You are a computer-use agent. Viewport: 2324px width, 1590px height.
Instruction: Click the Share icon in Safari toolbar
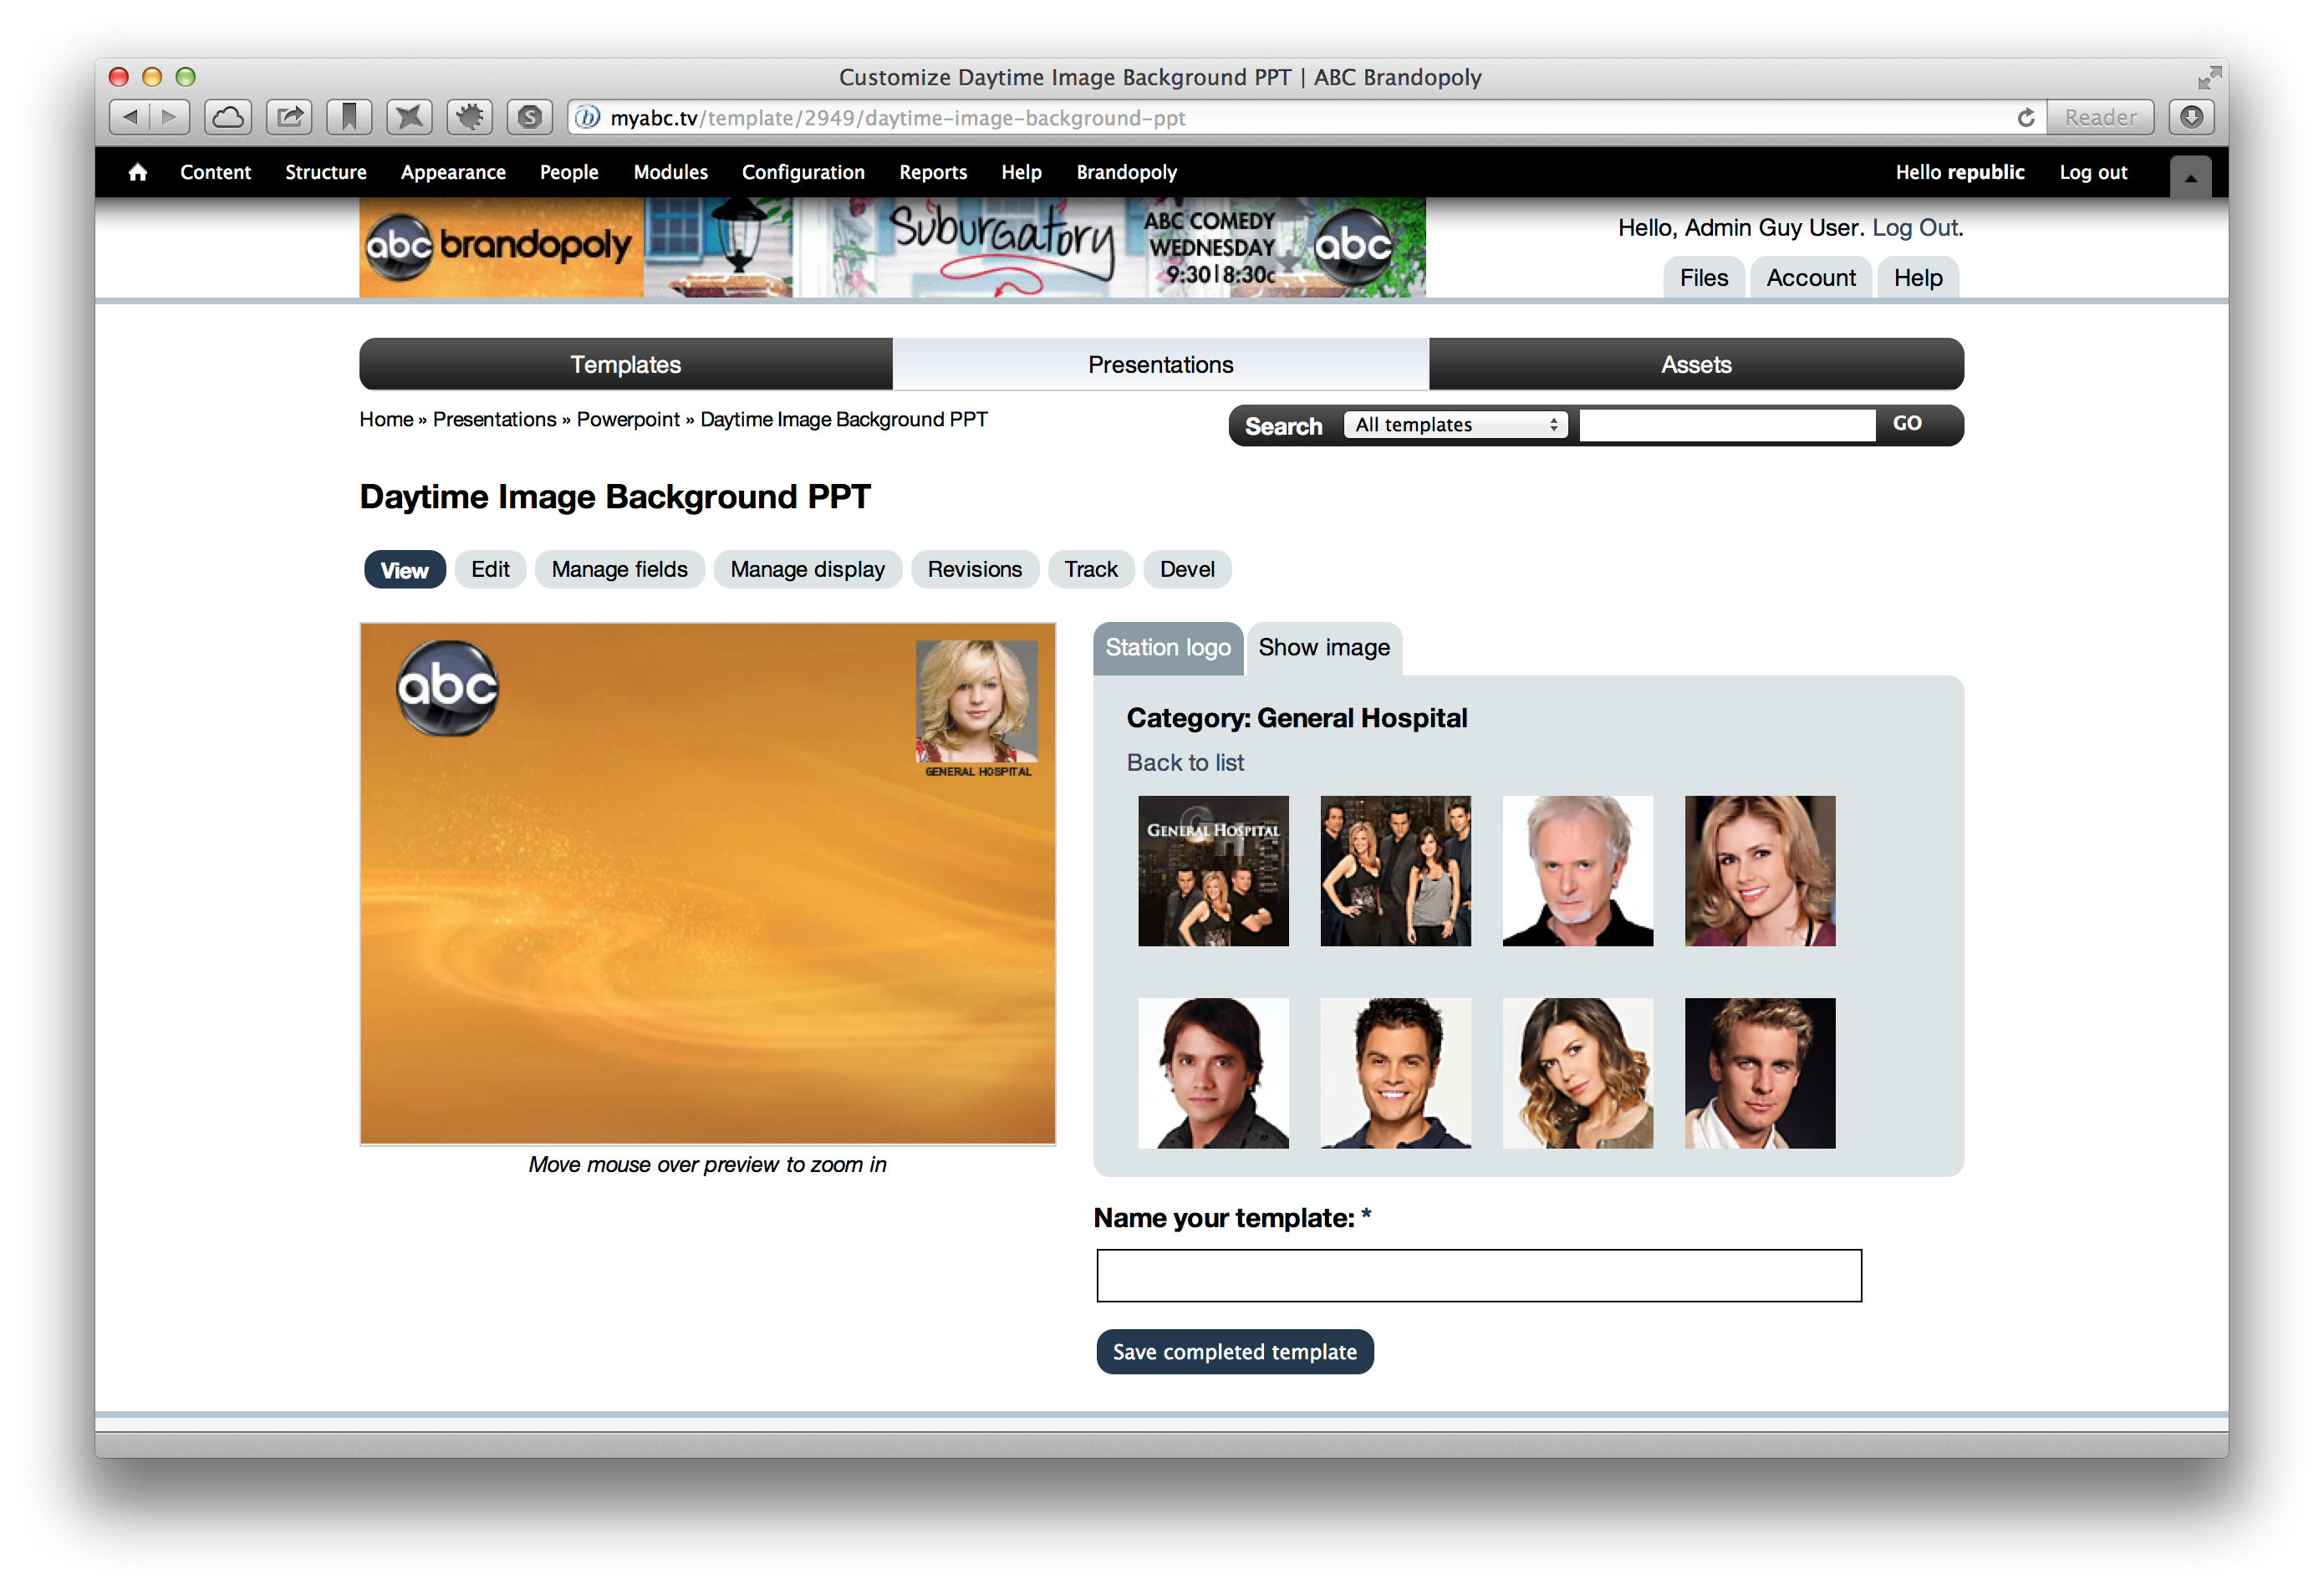(289, 118)
